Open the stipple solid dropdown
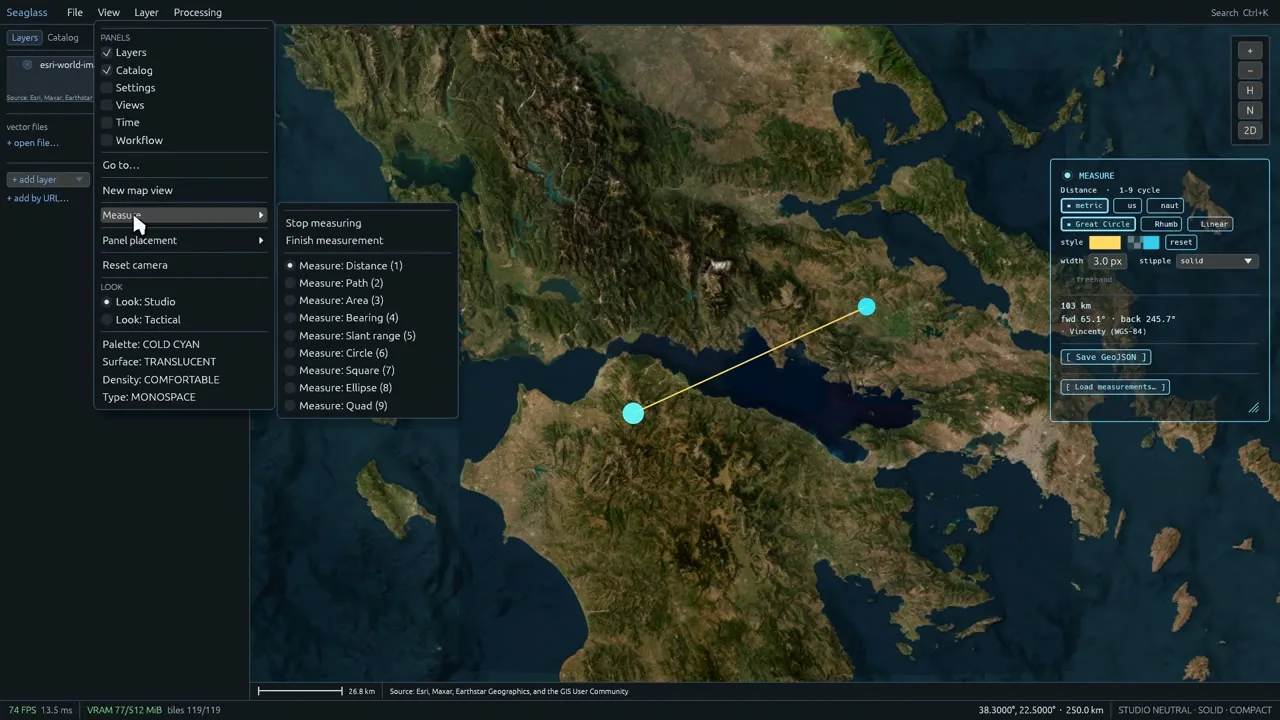 [1216, 261]
